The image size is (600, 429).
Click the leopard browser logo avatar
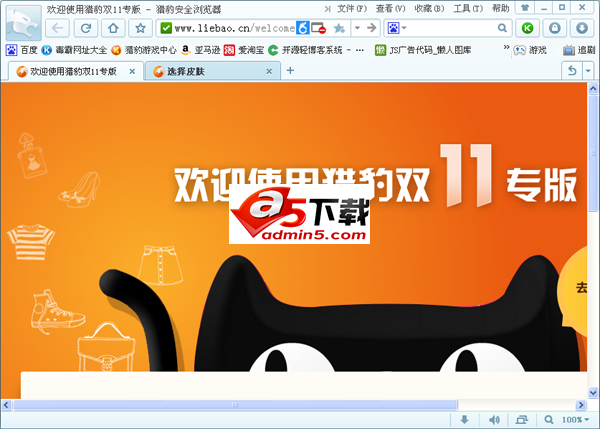point(24,23)
